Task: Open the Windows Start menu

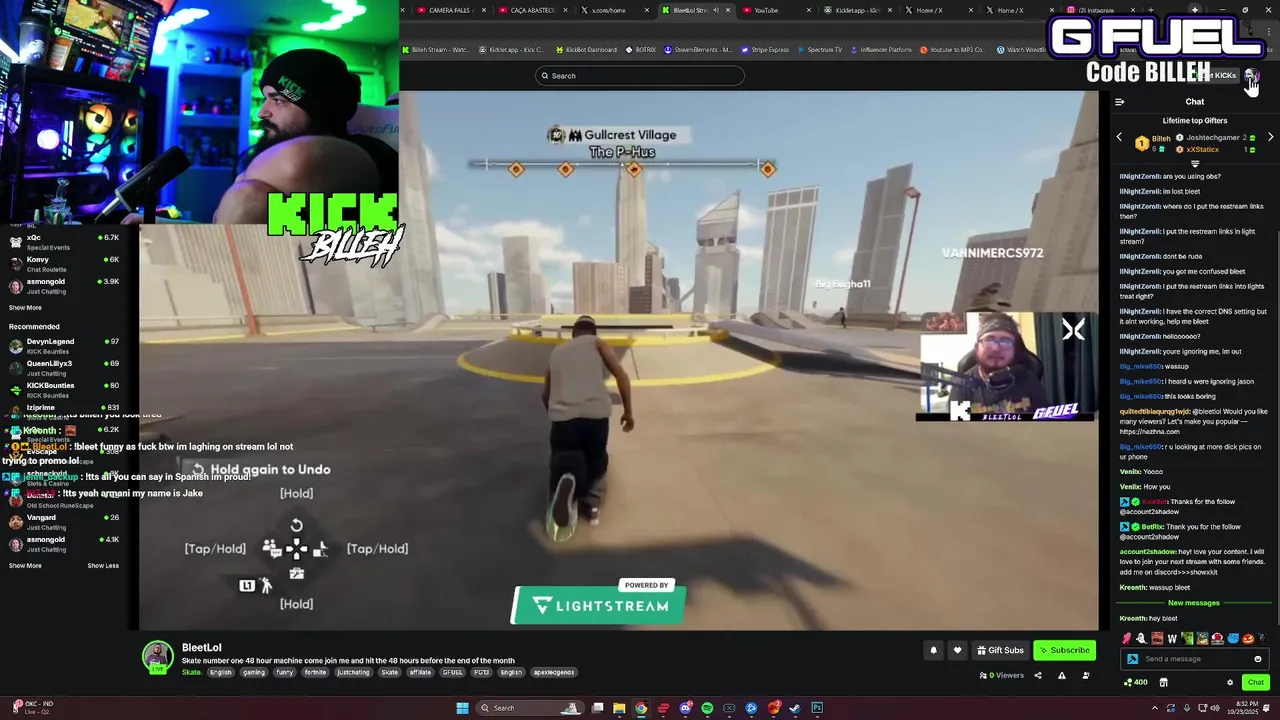Action: [462, 708]
